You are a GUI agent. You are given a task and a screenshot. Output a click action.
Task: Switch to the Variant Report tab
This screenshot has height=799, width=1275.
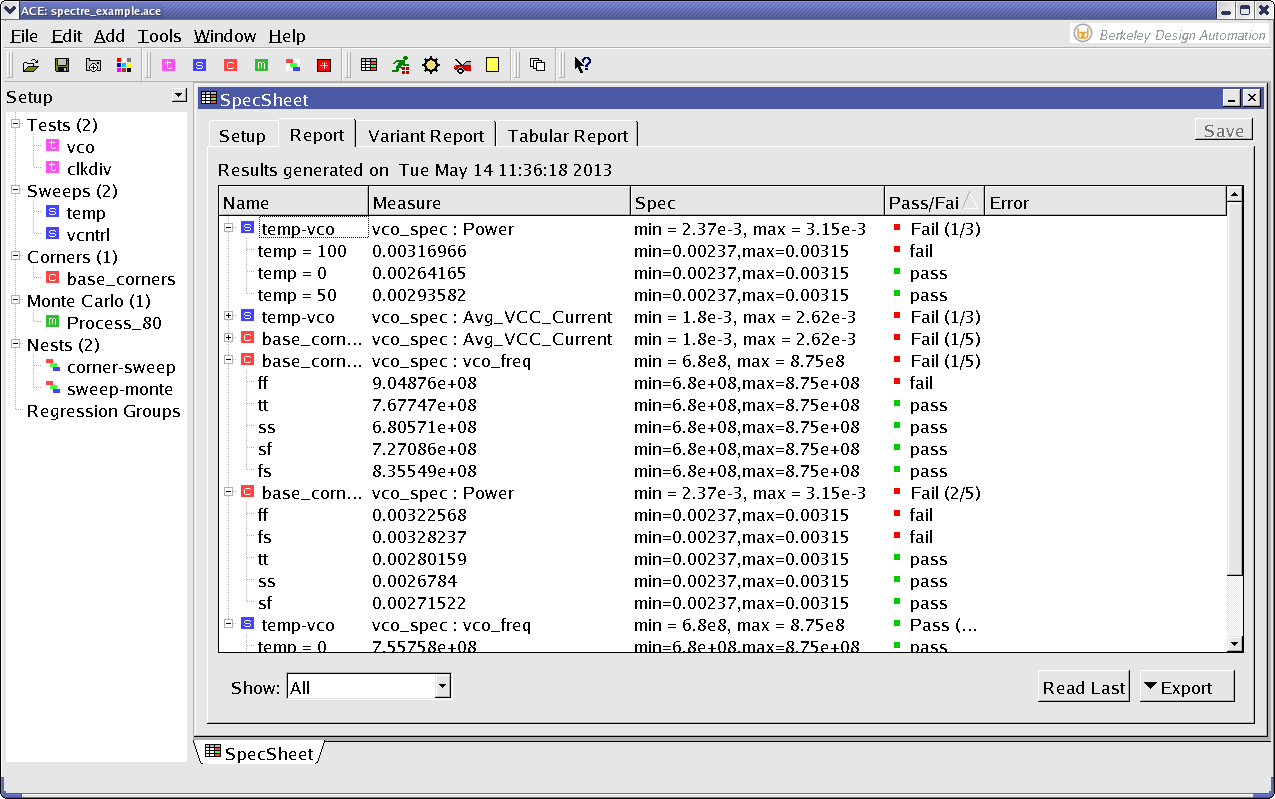click(426, 136)
